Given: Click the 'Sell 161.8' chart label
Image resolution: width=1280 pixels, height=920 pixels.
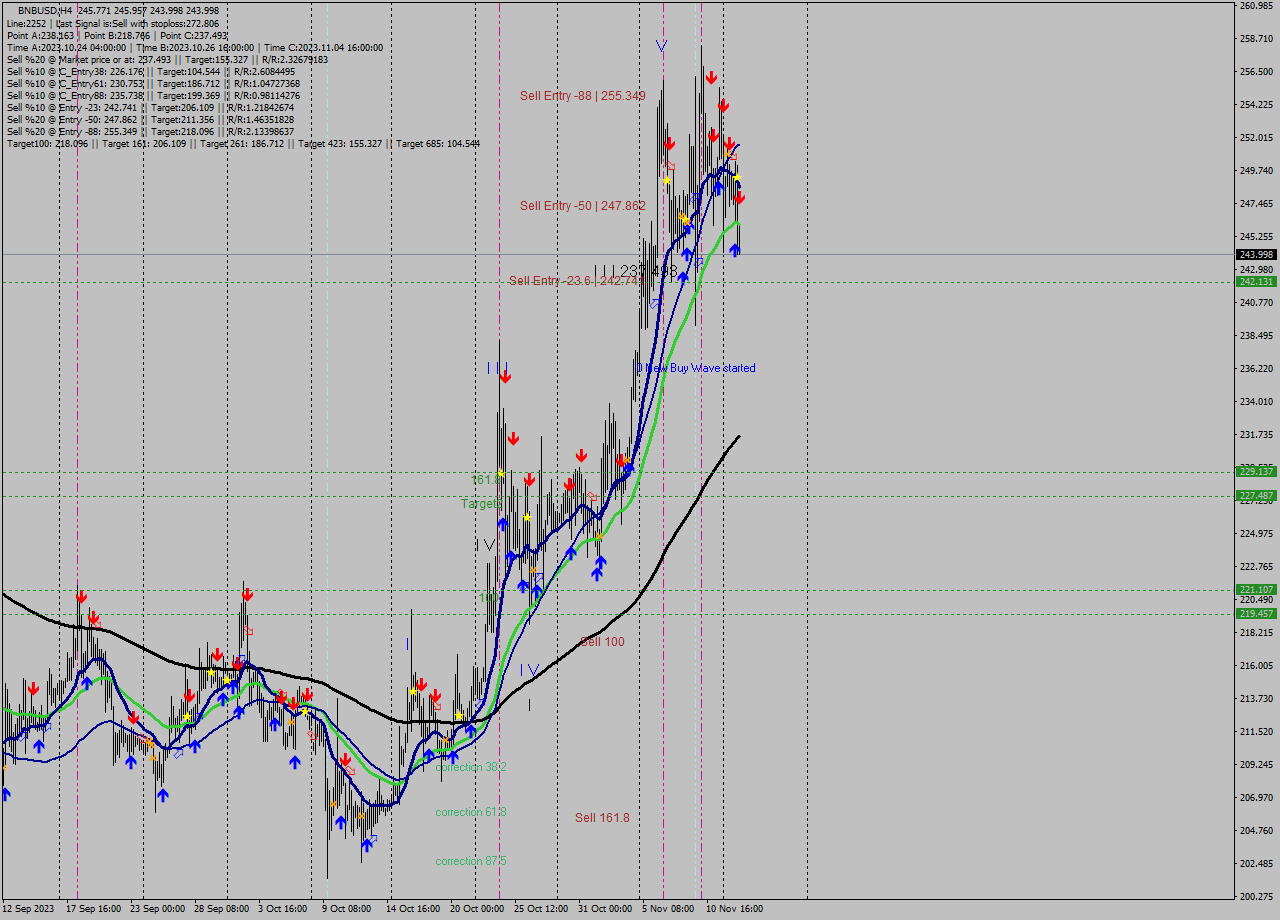Looking at the screenshot, I should click(602, 818).
